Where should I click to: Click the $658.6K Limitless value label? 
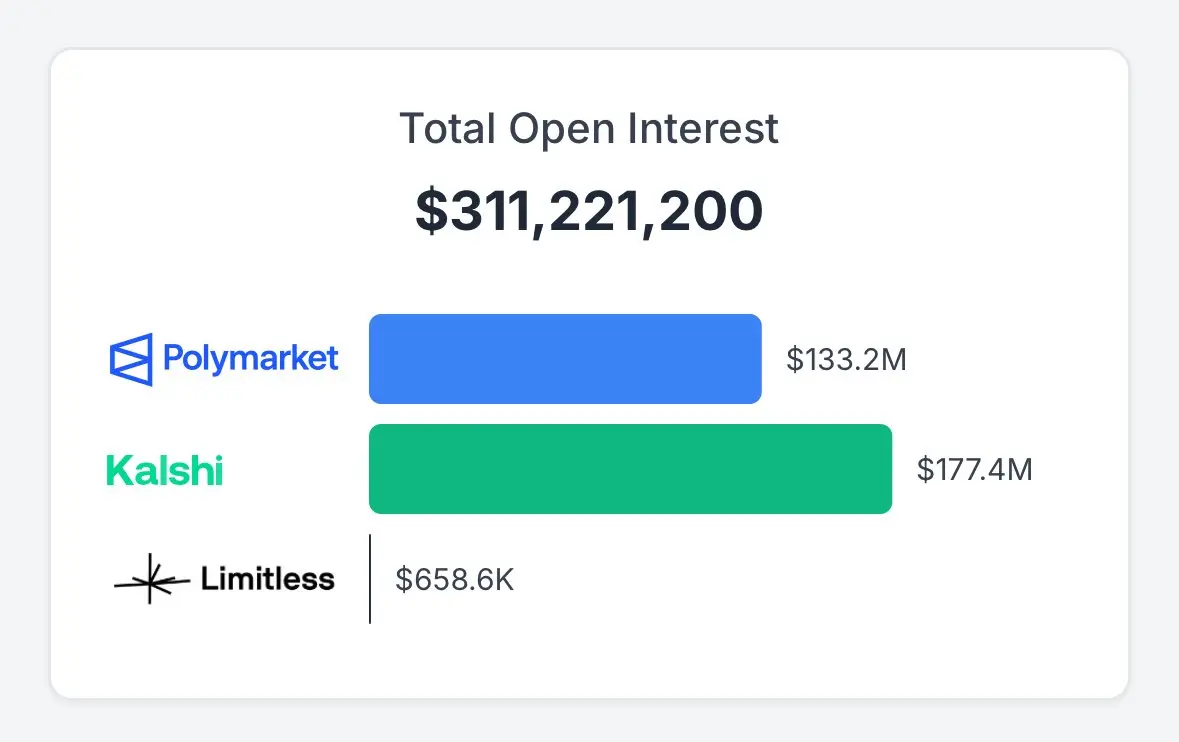click(455, 580)
